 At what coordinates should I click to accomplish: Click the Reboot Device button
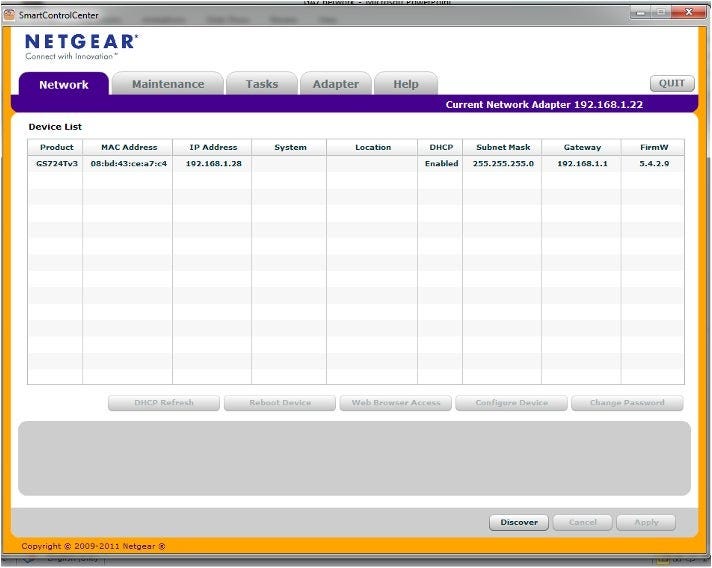click(x=279, y=403)
